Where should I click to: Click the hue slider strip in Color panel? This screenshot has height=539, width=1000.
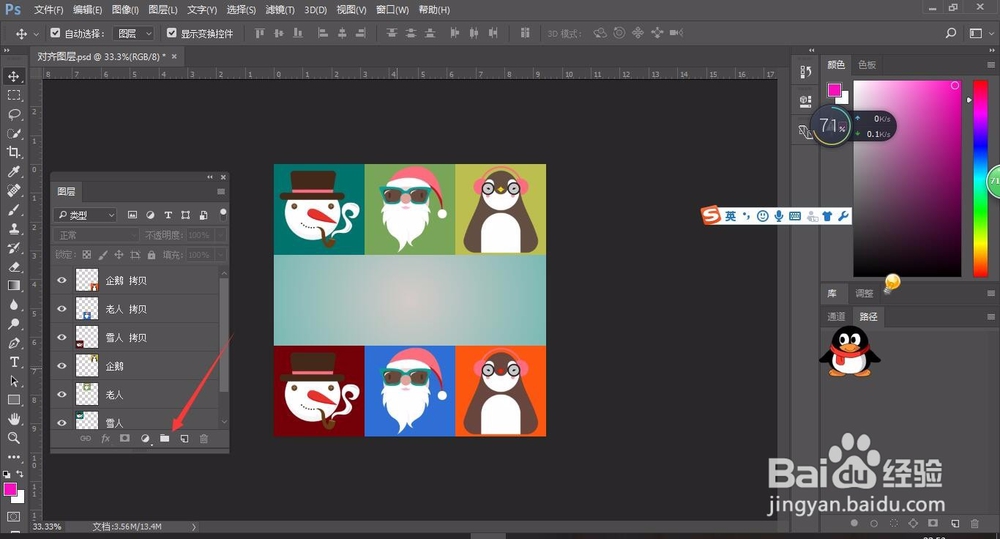(x=980, y=179)
